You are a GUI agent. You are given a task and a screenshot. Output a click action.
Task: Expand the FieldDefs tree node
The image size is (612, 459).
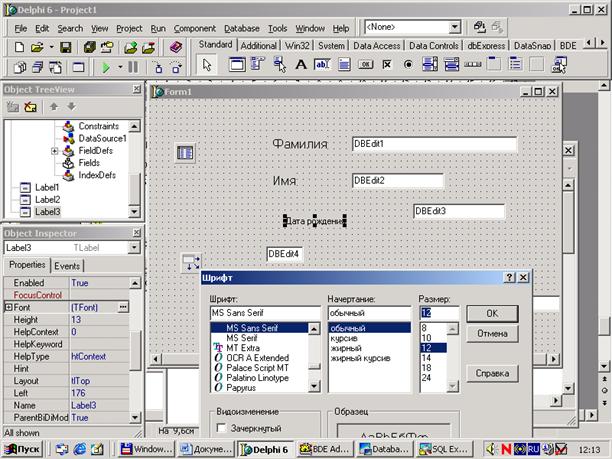(55, 151)
